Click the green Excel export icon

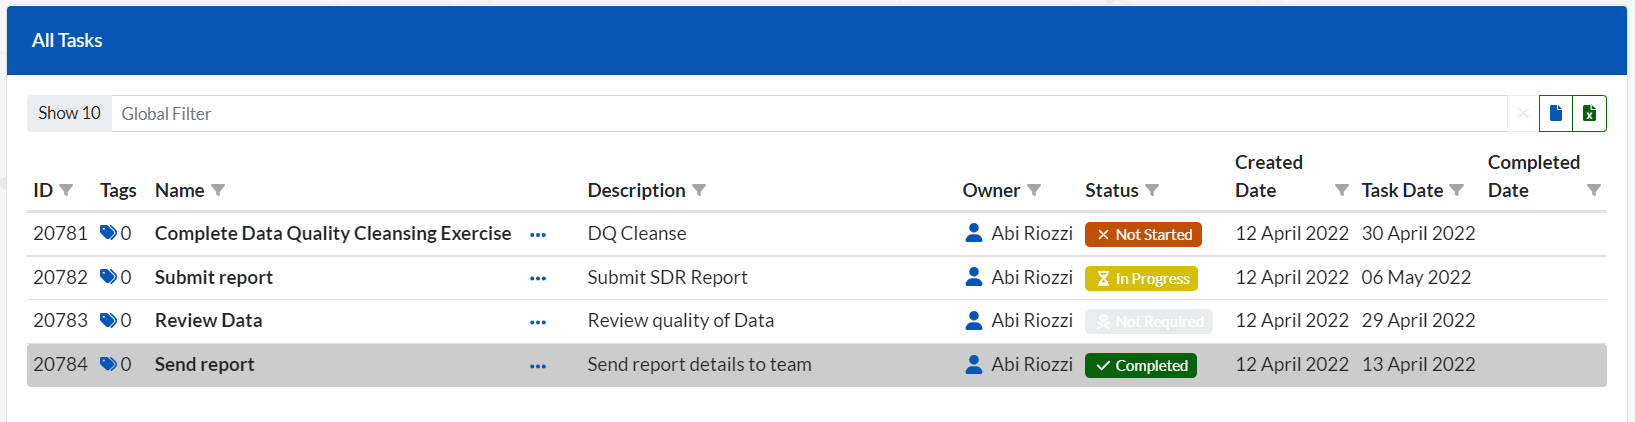[1589, 113]
